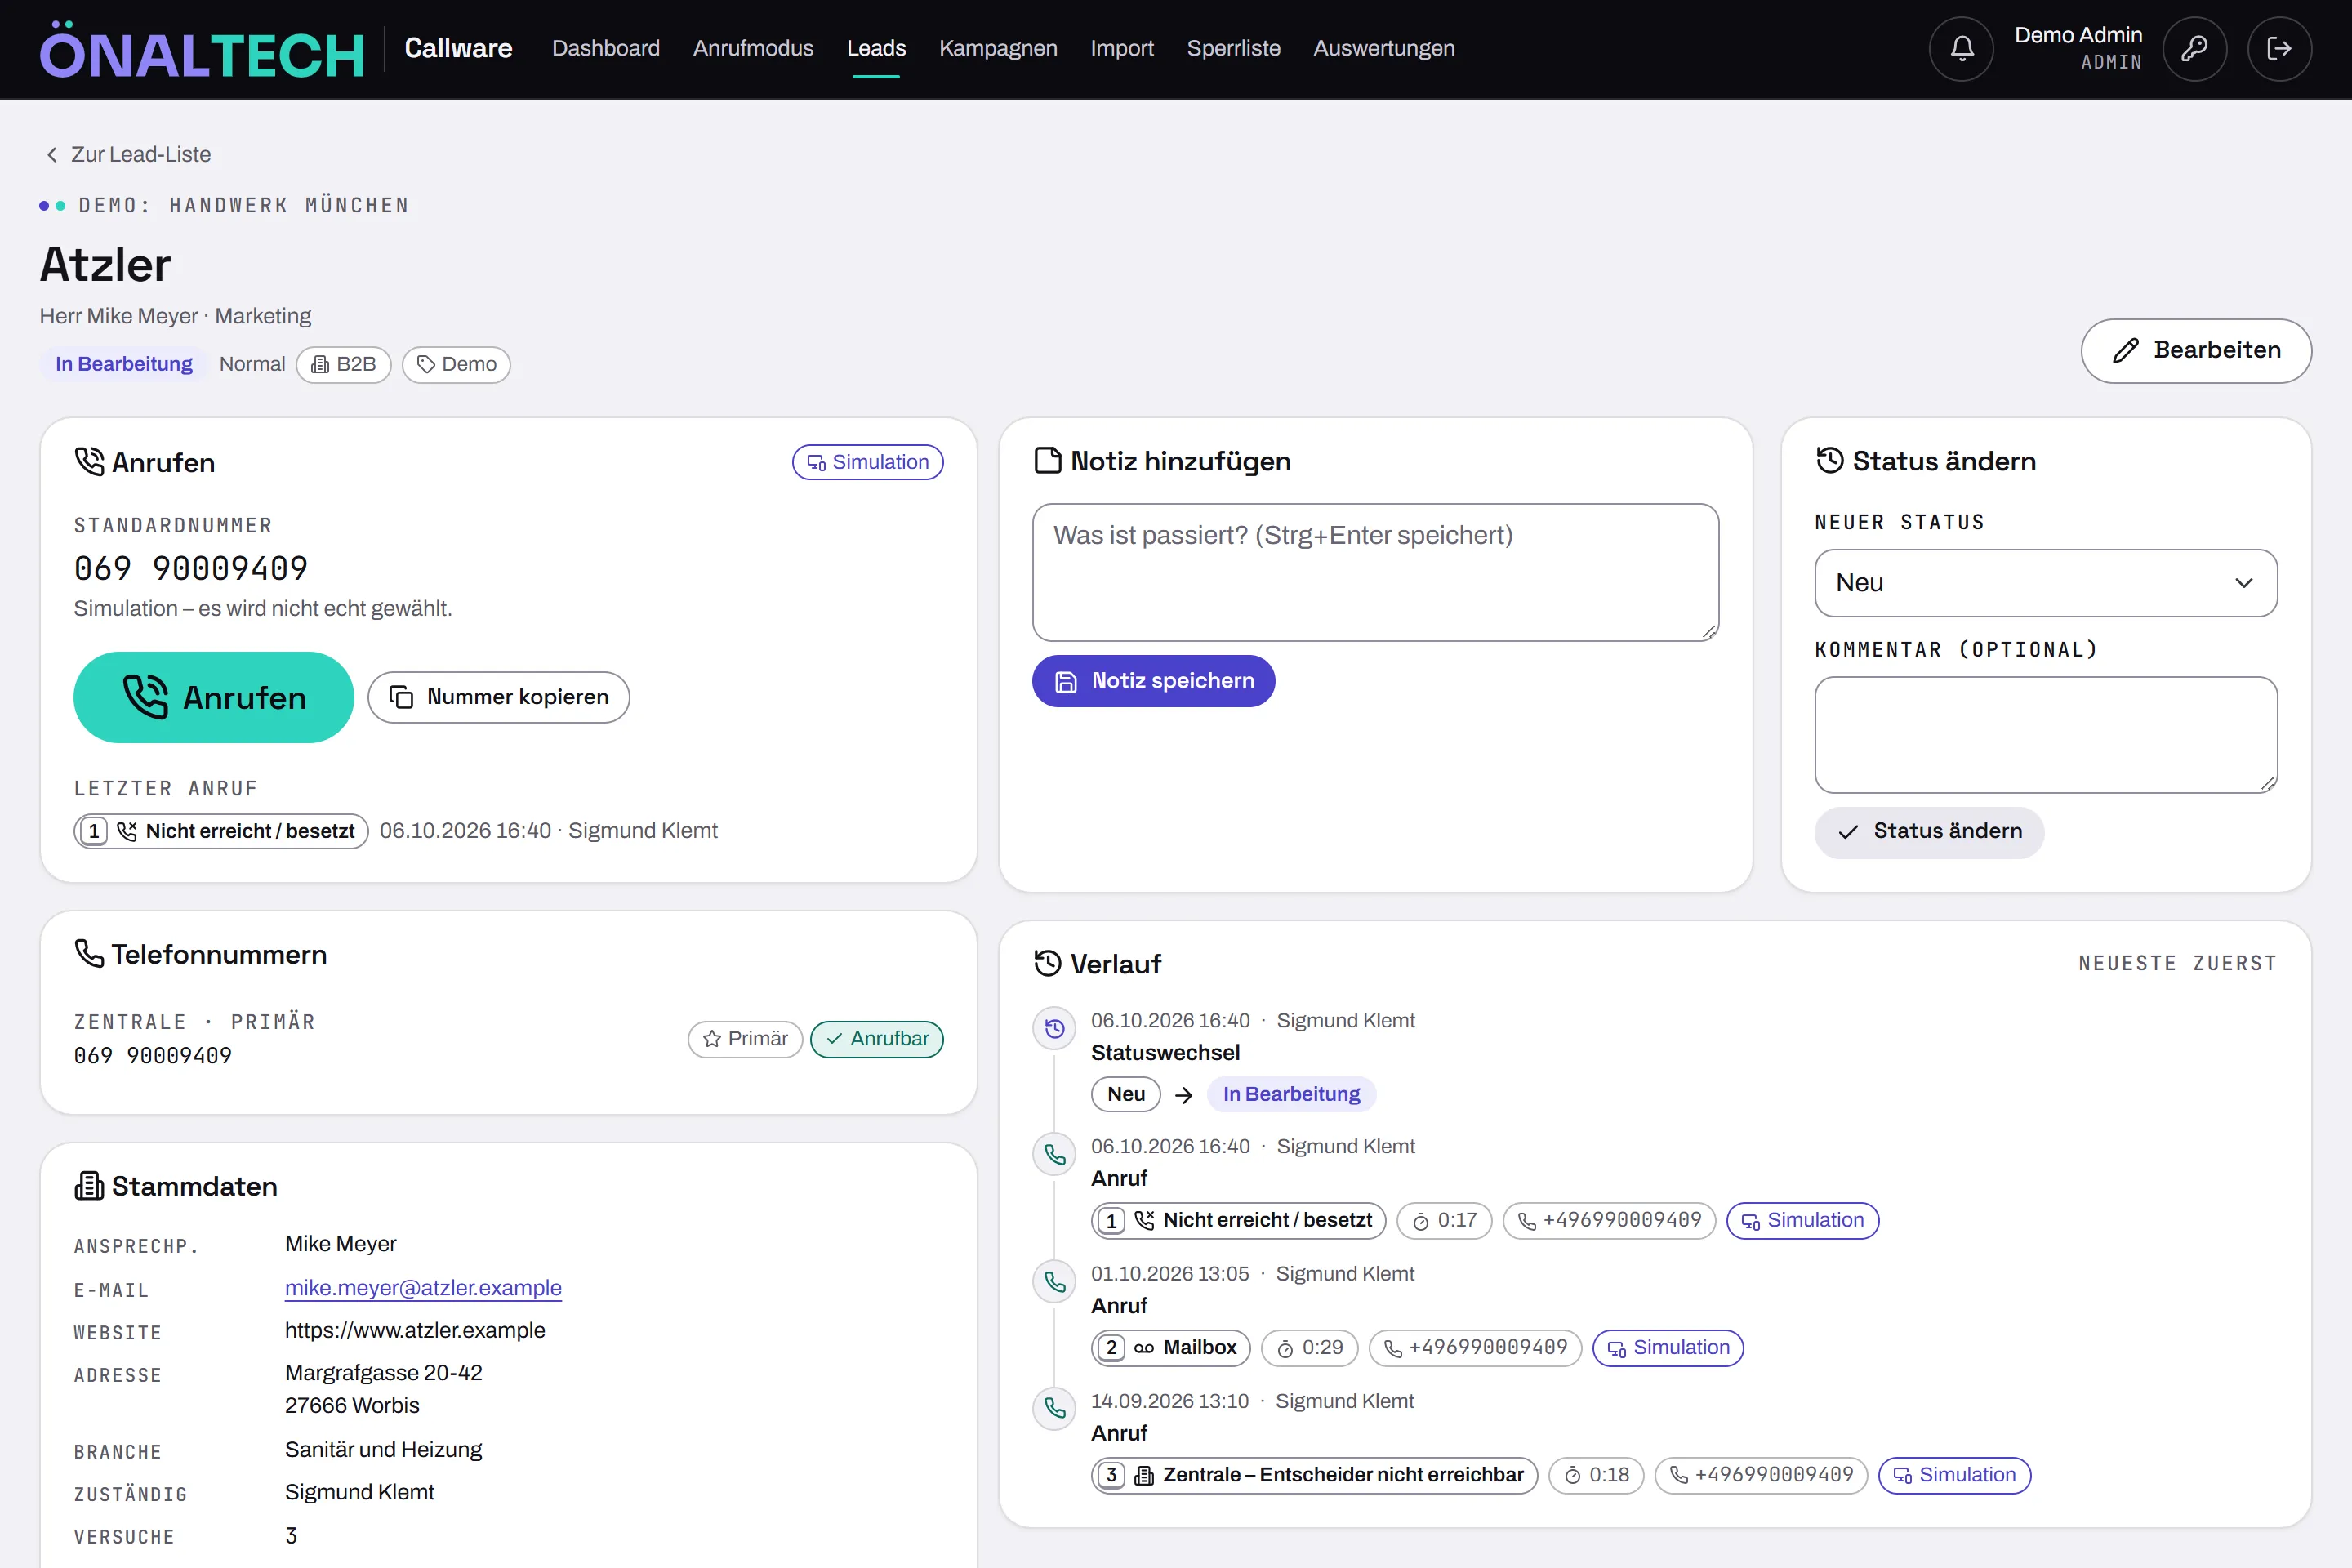Click the logout icon in header
This screenshot has height=1568, width=2352.
(x=2279, y=49)
